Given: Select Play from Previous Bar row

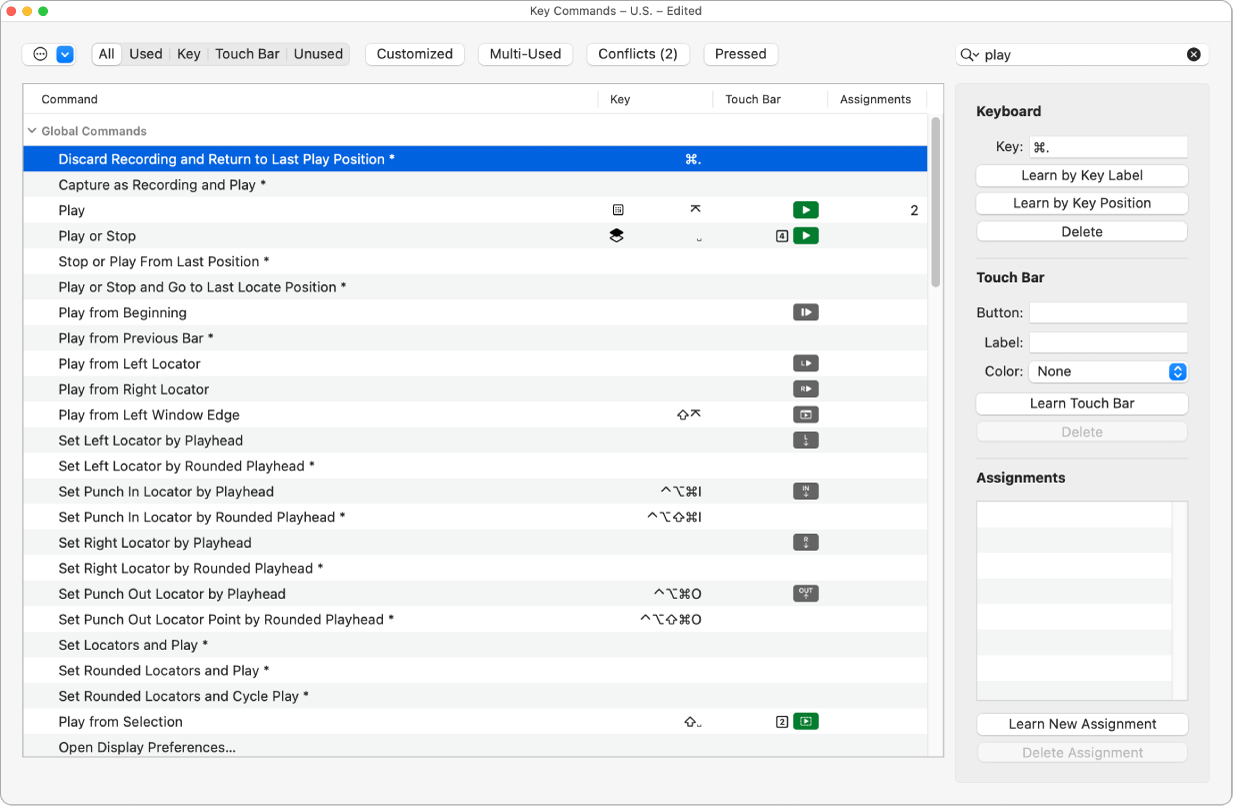Looking at the screenshot, I should click(475, 338).
